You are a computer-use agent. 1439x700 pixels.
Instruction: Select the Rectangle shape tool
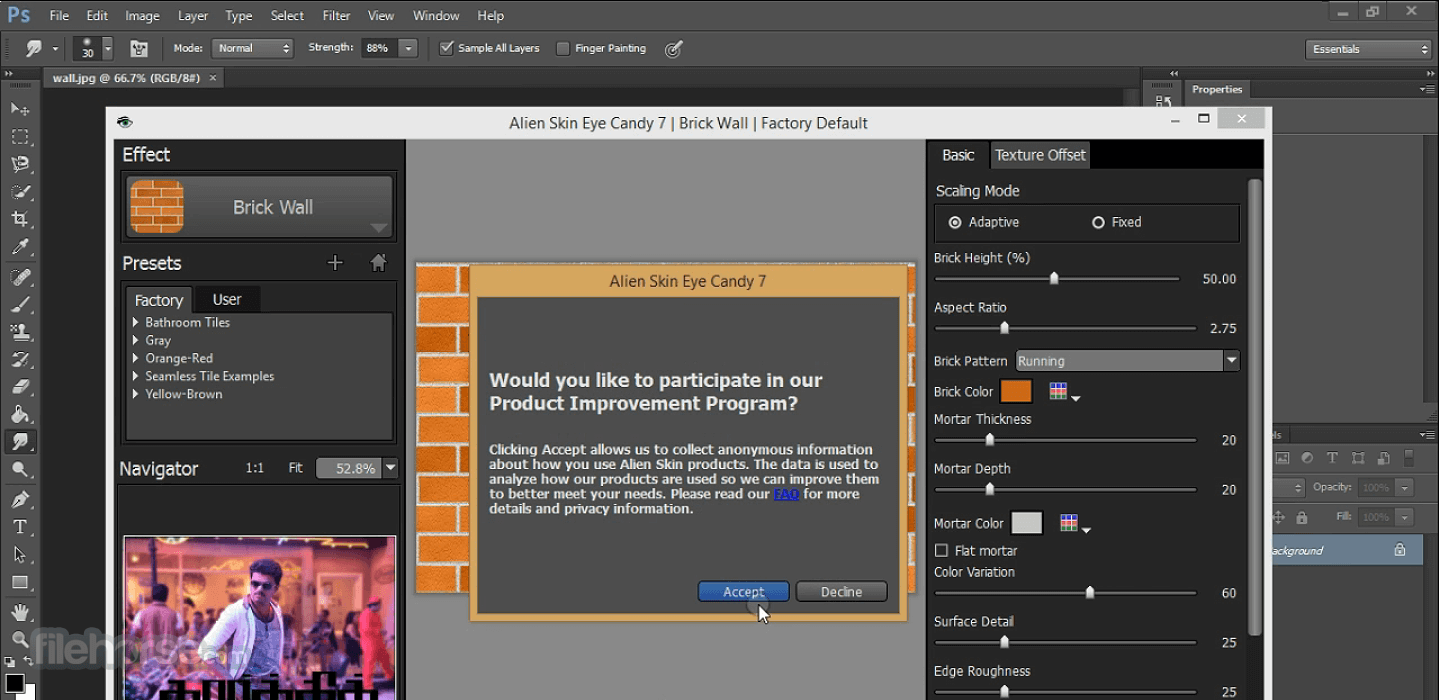[20, 582]
